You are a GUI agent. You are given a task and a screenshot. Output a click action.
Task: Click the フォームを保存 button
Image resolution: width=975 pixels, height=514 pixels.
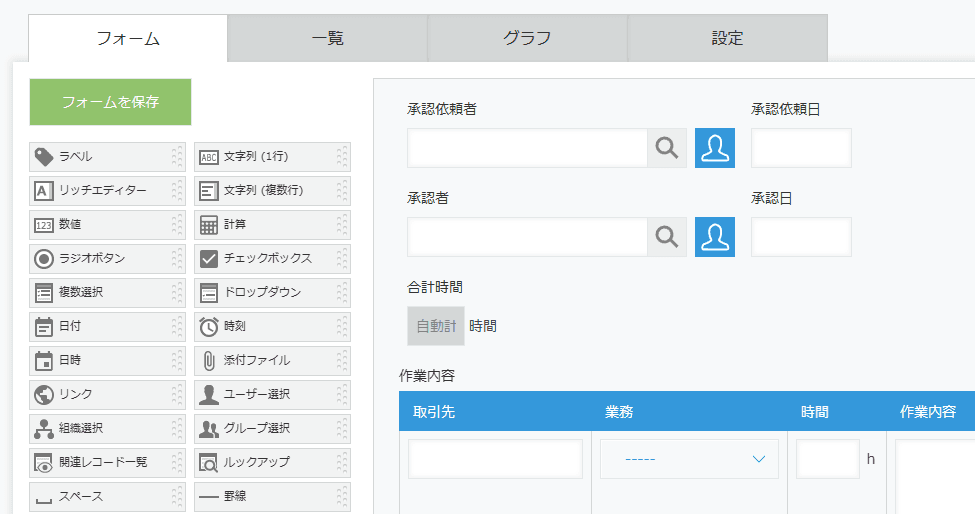110,102
